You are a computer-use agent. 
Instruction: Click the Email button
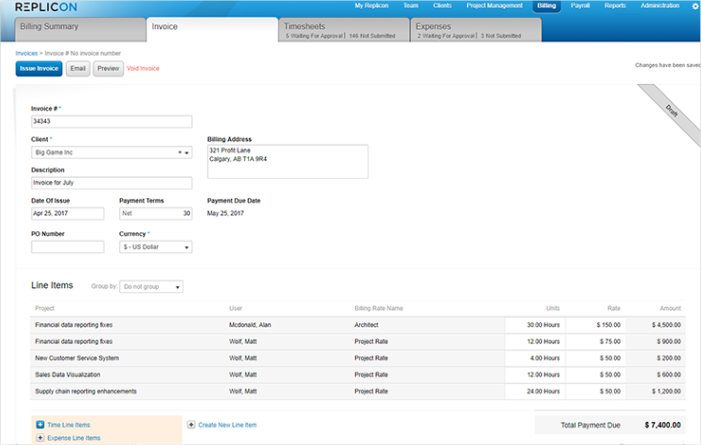pyautogui.click(x=78, y=68)
